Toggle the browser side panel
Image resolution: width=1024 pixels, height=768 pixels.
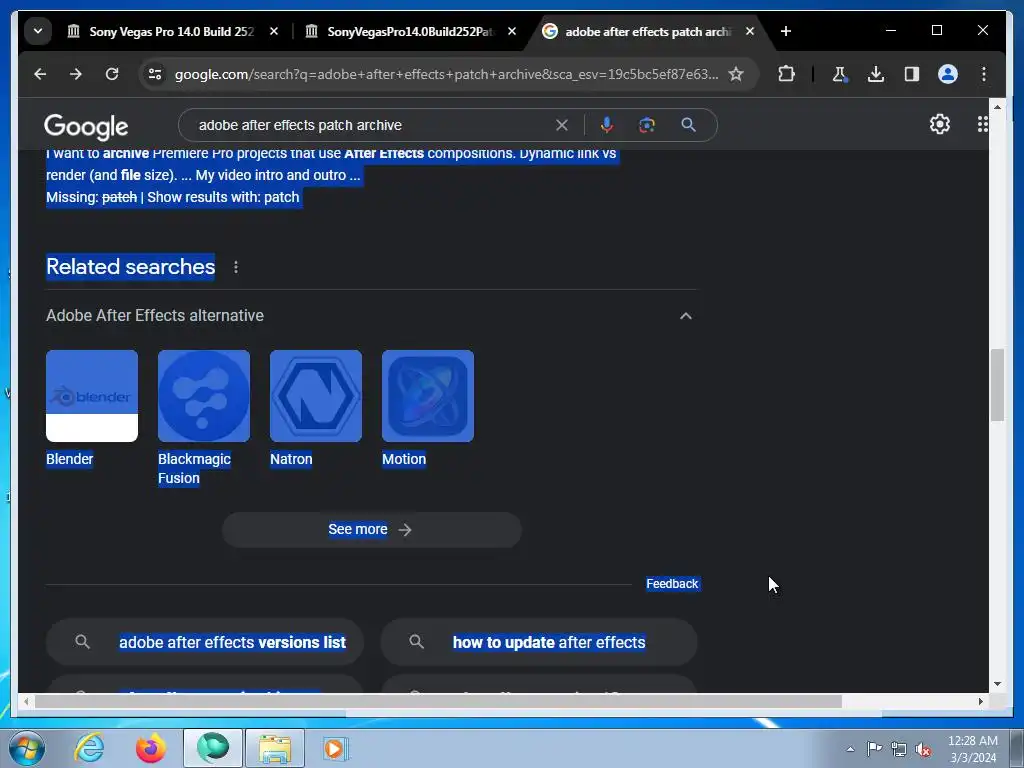912,74
